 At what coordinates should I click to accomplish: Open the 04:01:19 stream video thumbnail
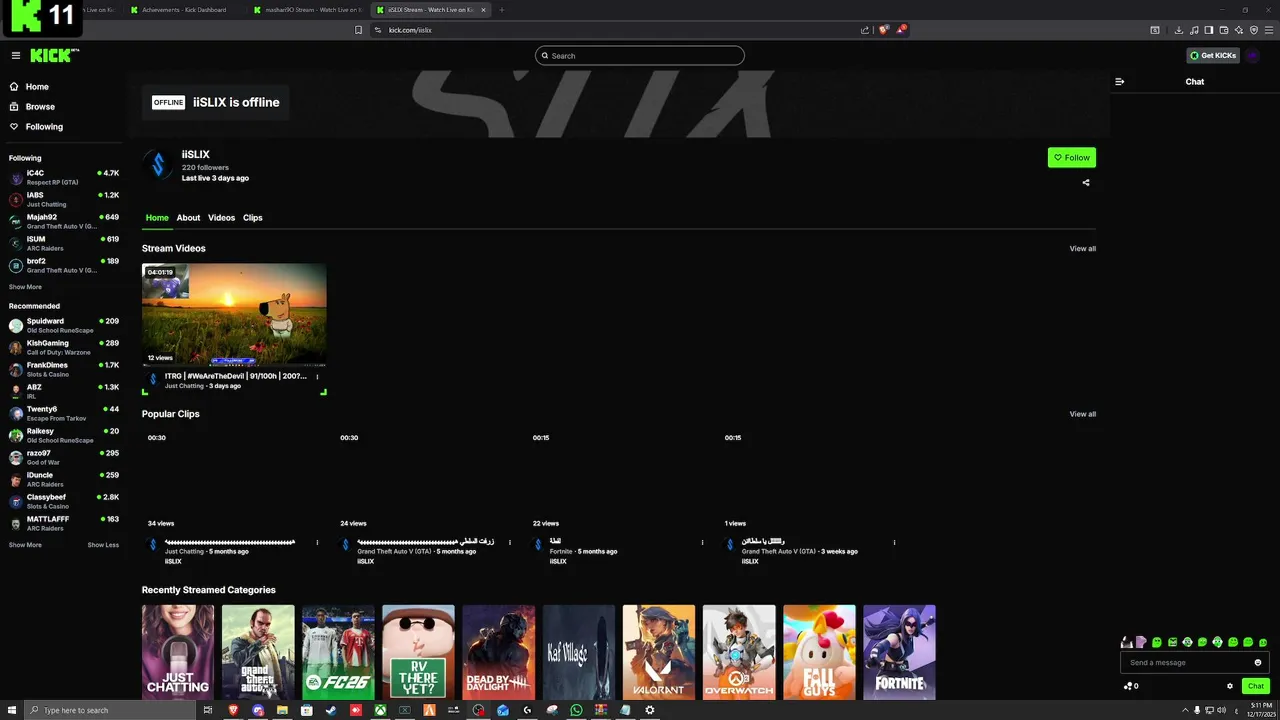click(234, 315)
